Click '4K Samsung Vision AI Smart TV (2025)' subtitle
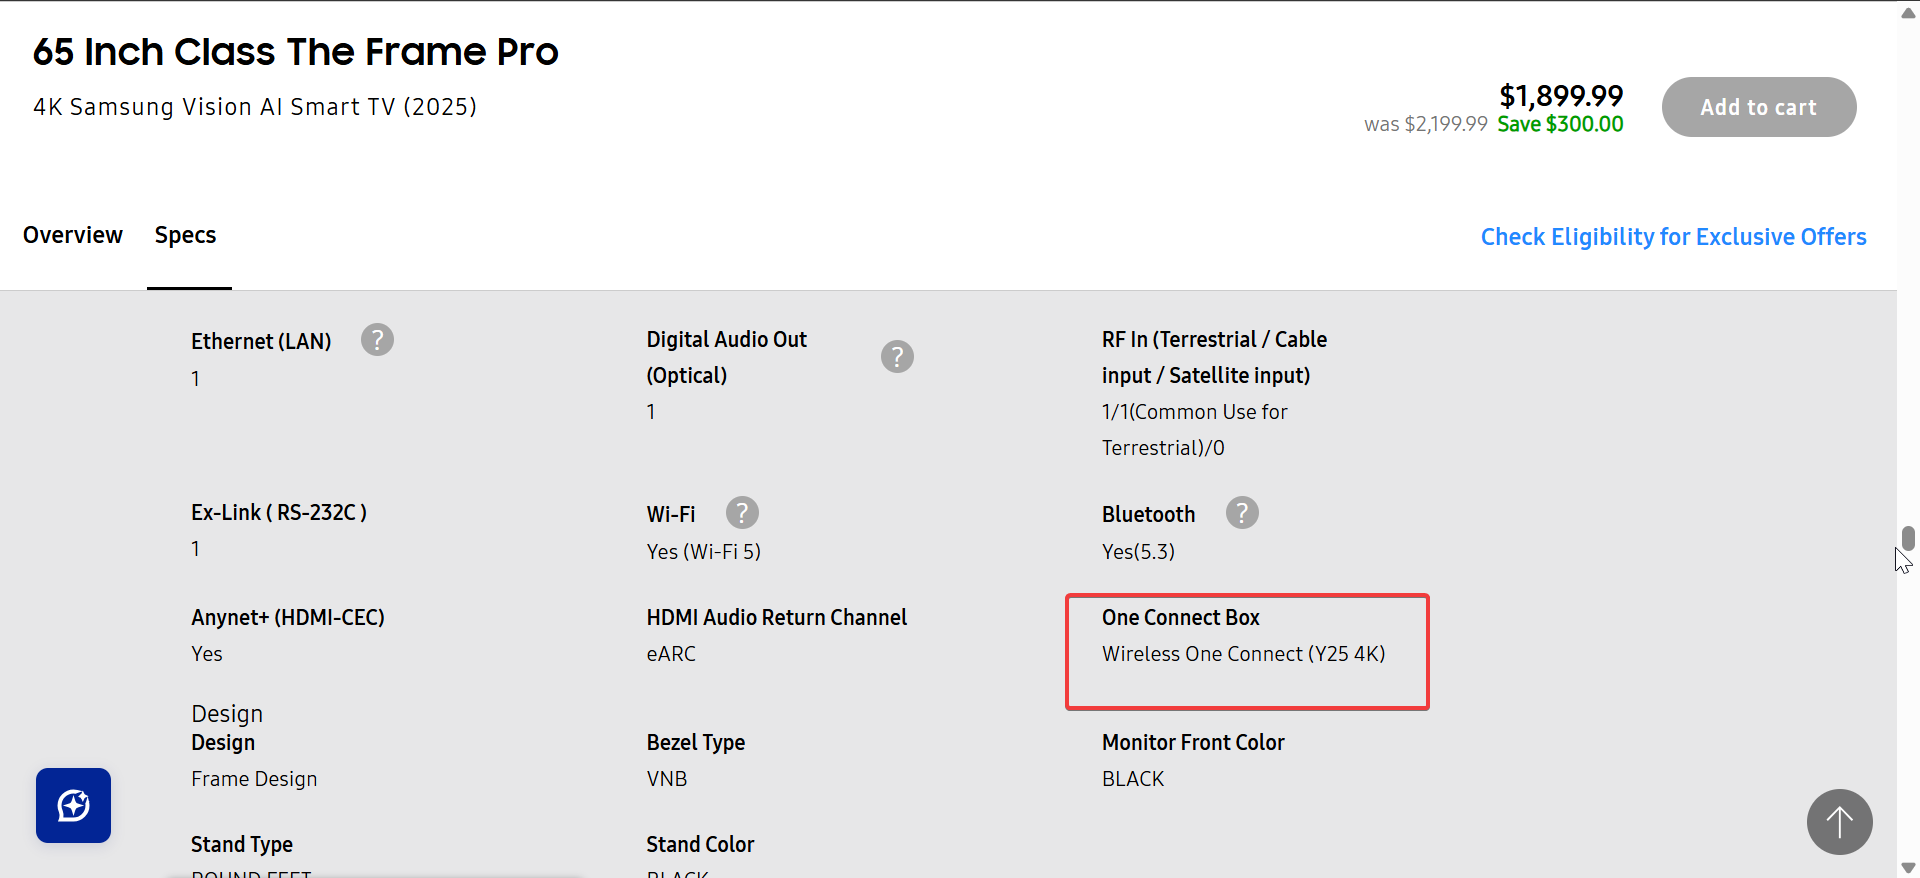1920x878 pixels. click(x=255, y=107)
